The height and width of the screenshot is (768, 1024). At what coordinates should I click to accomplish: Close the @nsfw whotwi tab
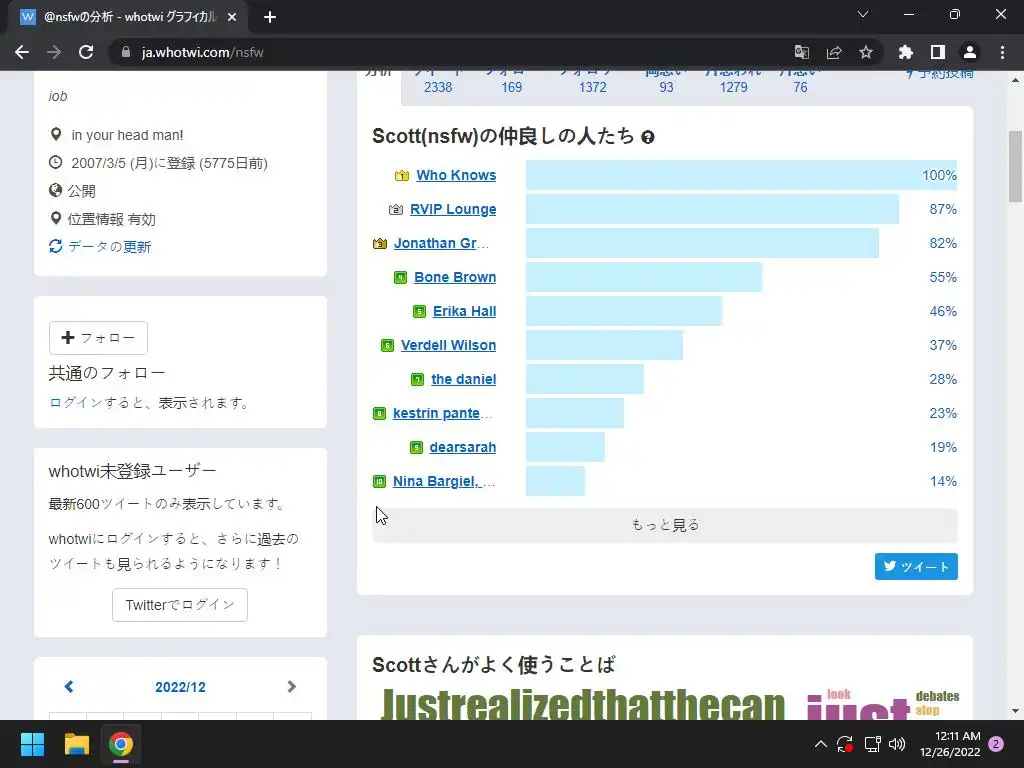(x=232, y=17)
